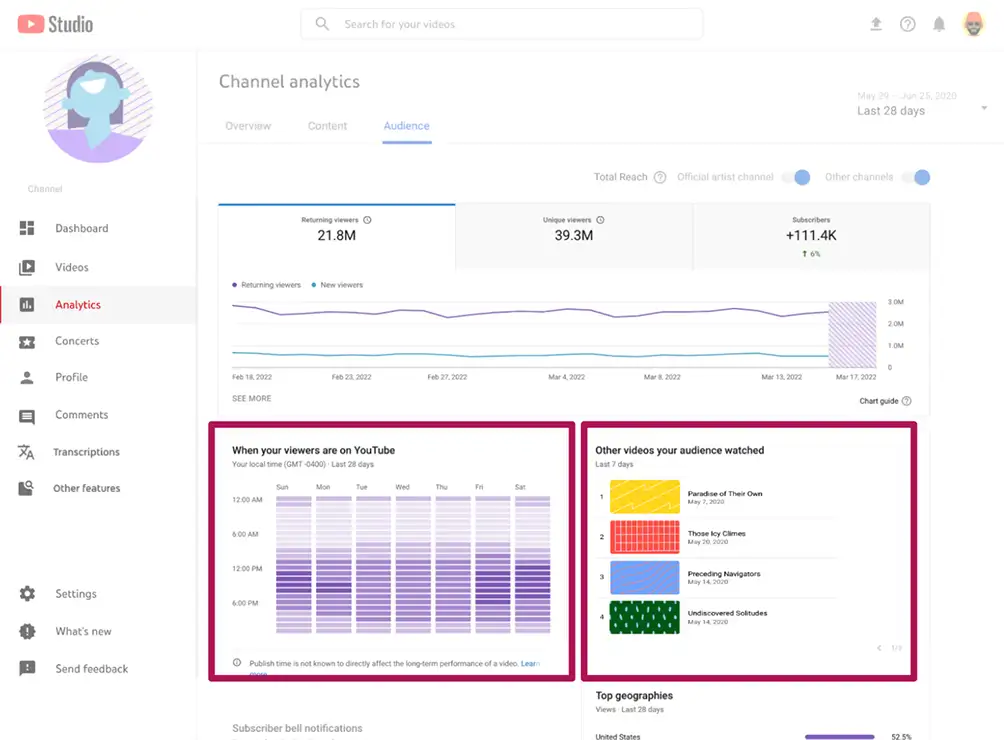The image size is (1004, 740).
Task: Click the search magnifier icon
Action: click(322, 24)
